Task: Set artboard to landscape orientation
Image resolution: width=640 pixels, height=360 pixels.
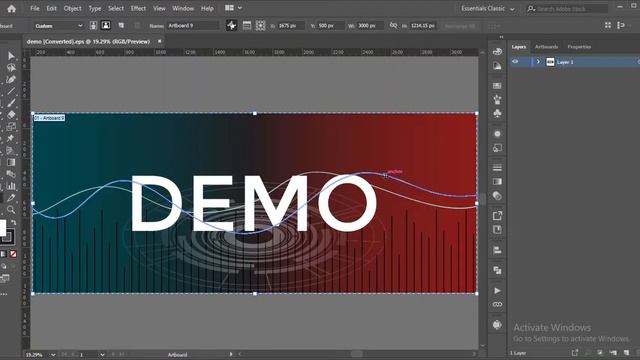Action: click(x=106, y=25)
